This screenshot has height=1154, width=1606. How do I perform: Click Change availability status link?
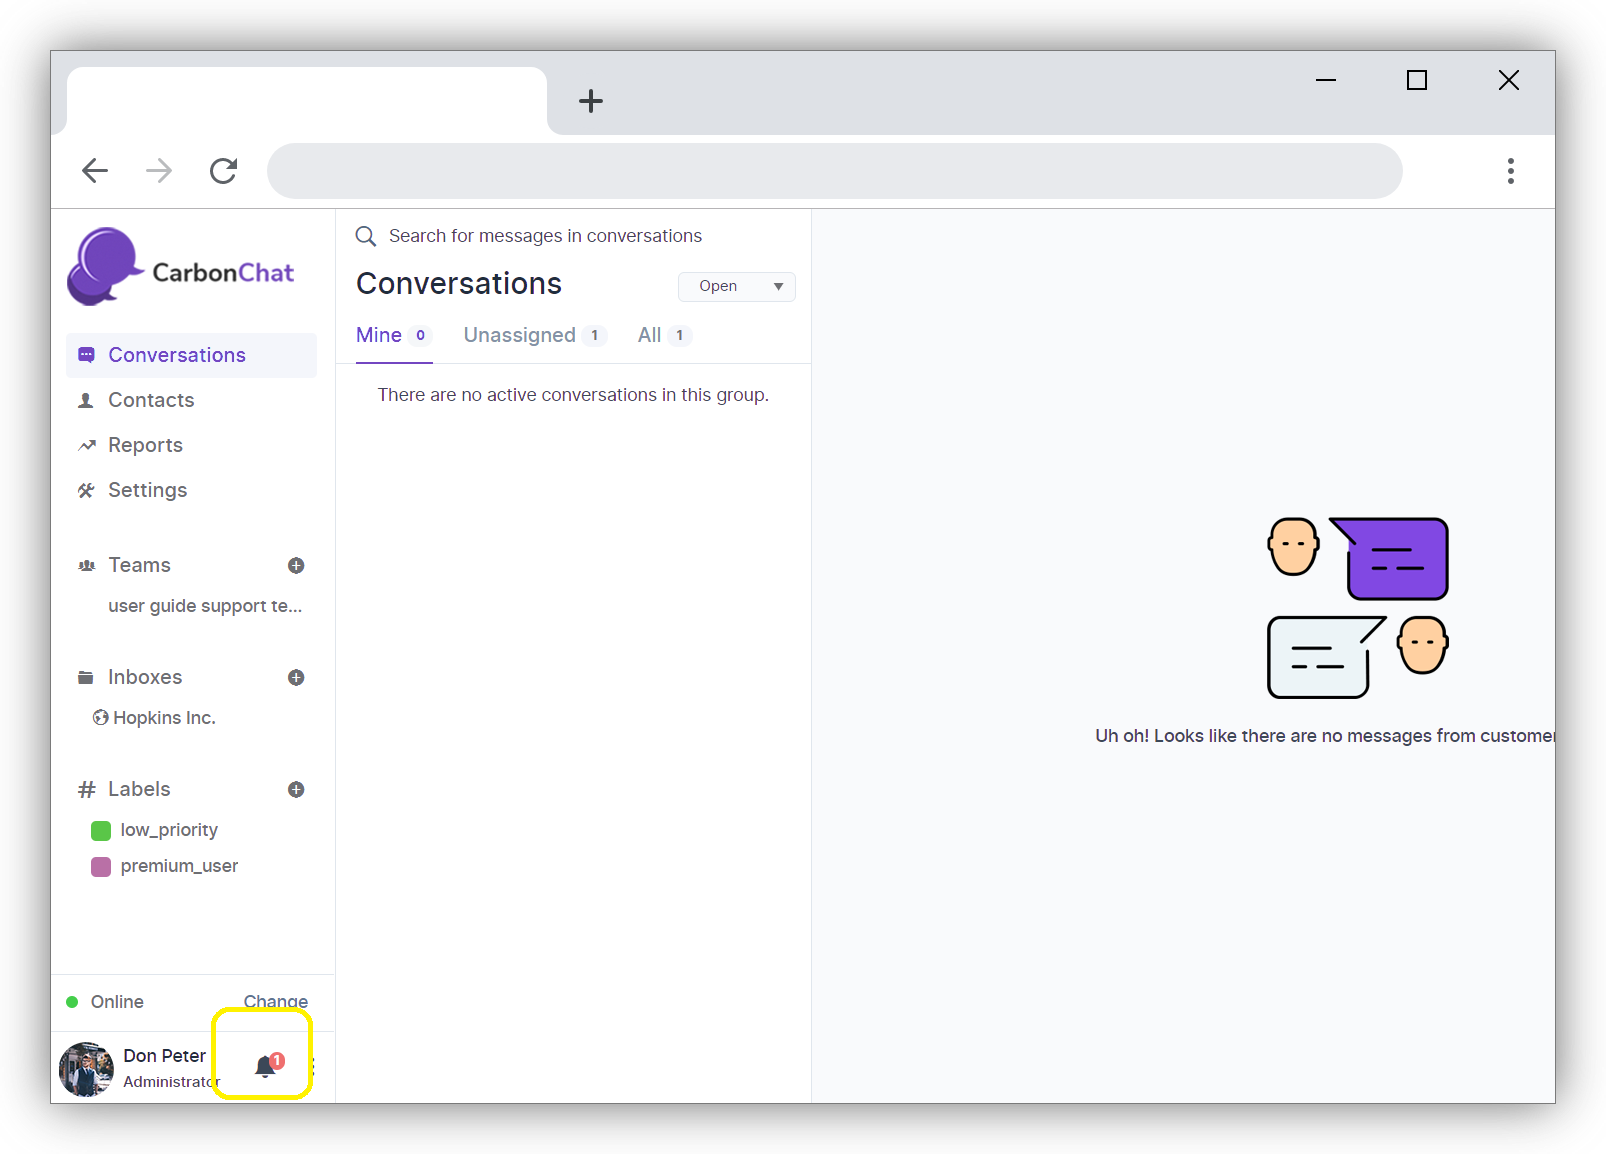(275, 1002)
